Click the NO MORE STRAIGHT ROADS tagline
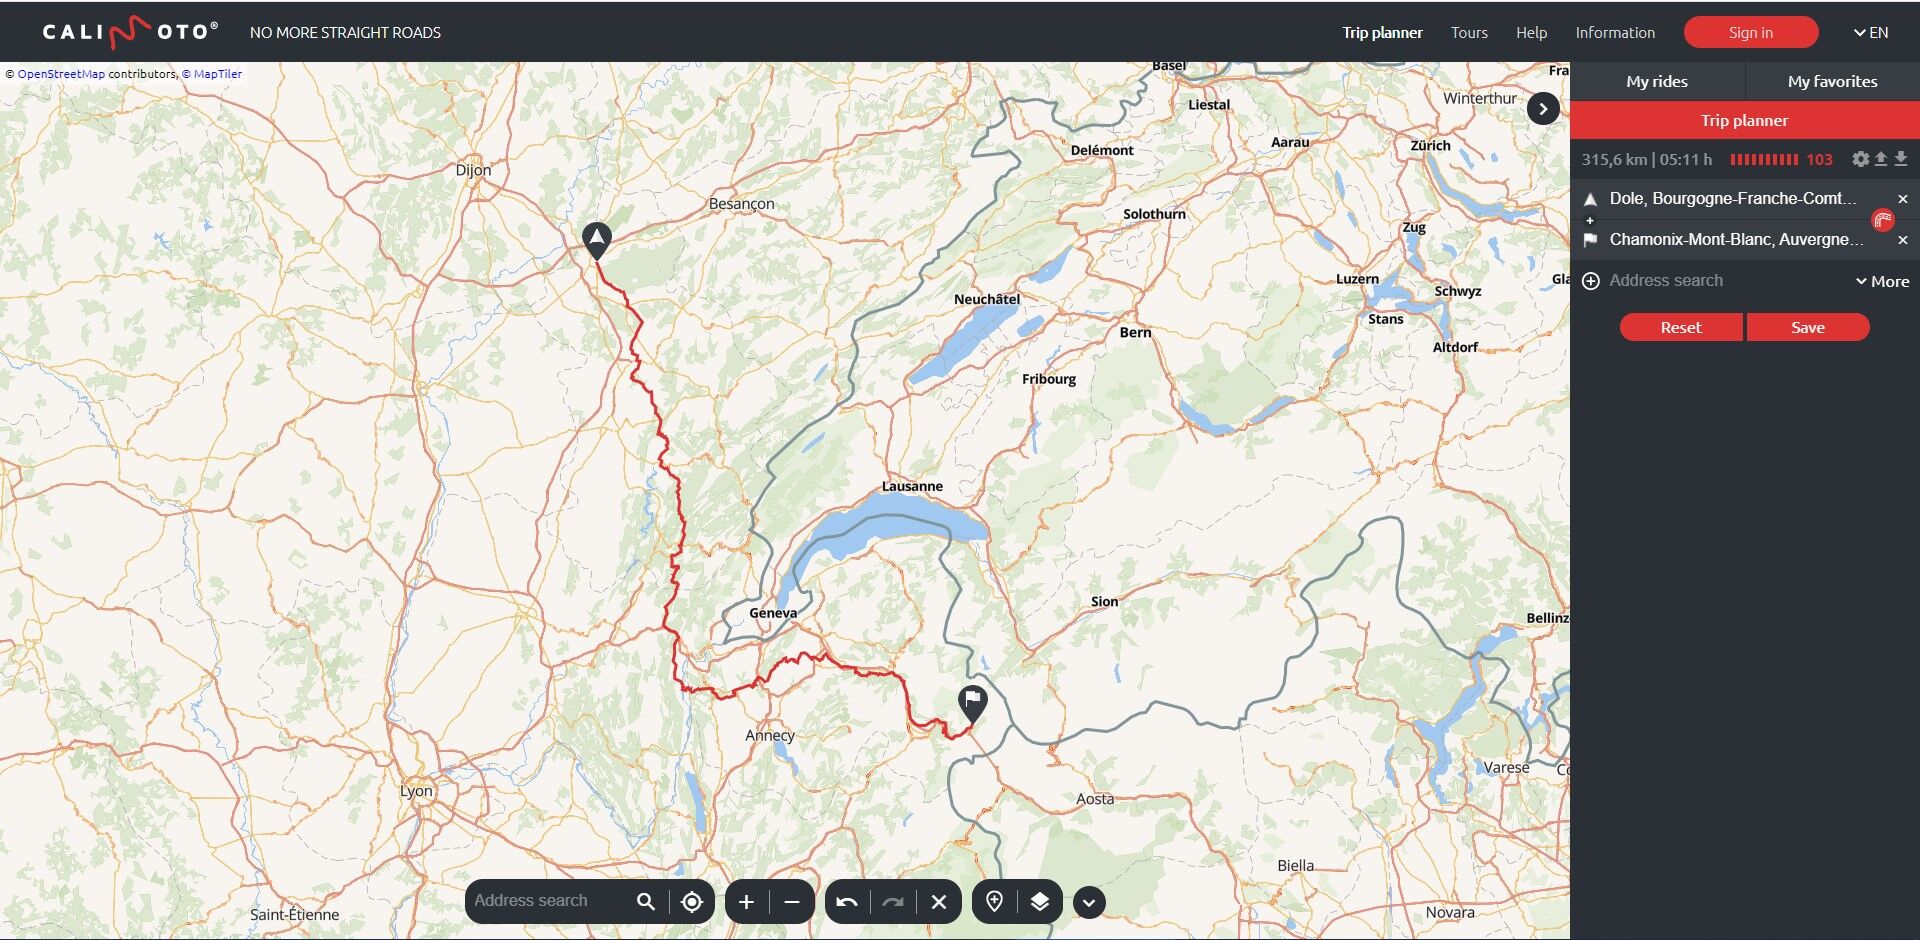 (x=345, y=33)
